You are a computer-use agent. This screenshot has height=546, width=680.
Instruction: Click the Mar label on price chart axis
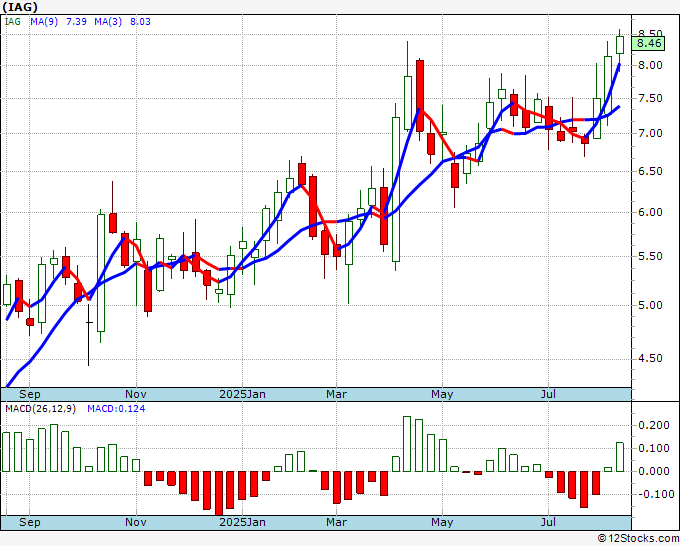(x=337, y=394)
